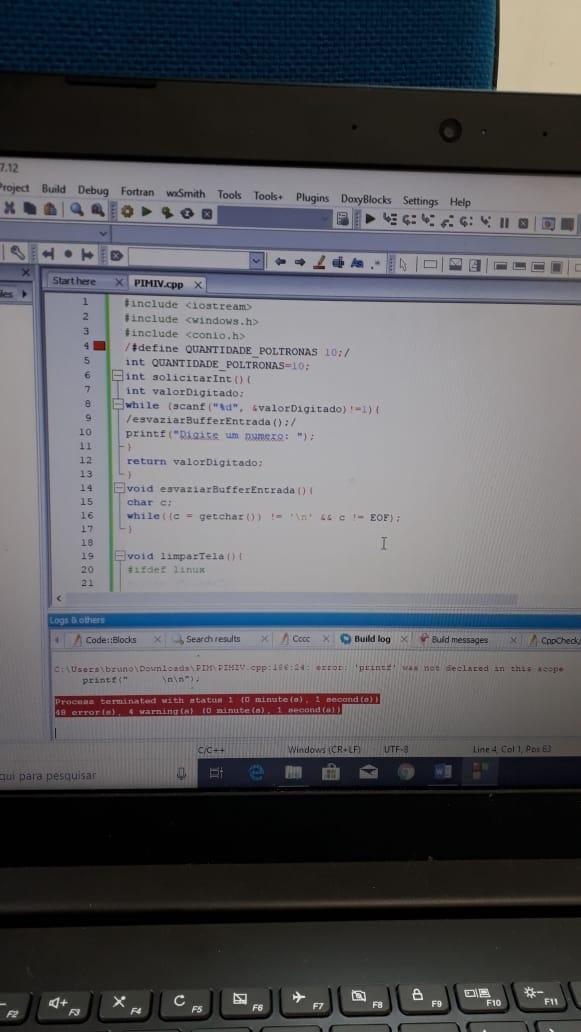This screenshot has width=581, height=1032.
Task: Switch to the Start here tab
Action: pyautogui.click(x=74, y=281)
